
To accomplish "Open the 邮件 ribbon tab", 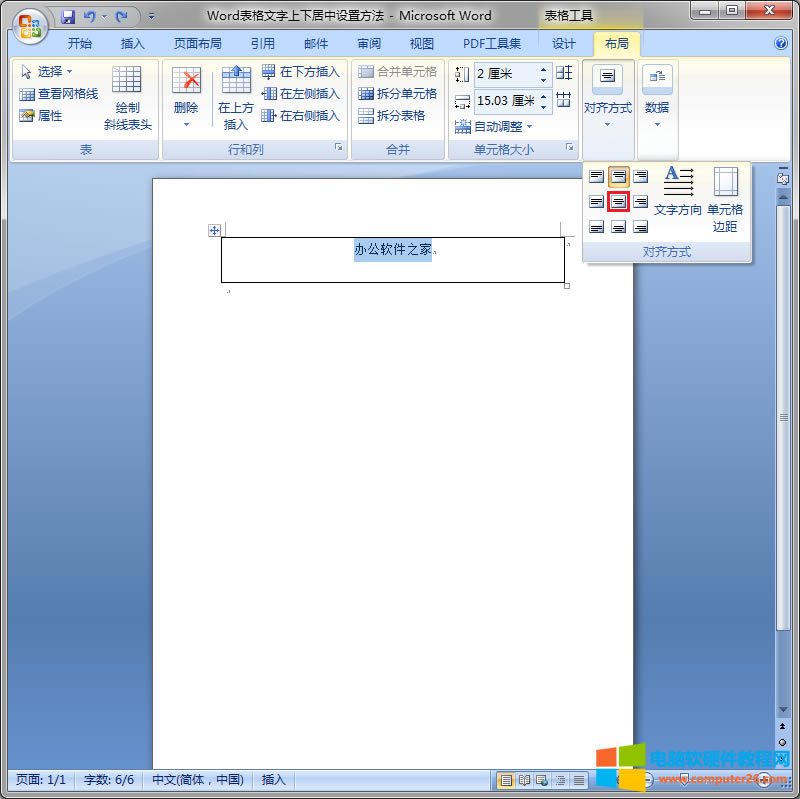I will coord(315,43).
